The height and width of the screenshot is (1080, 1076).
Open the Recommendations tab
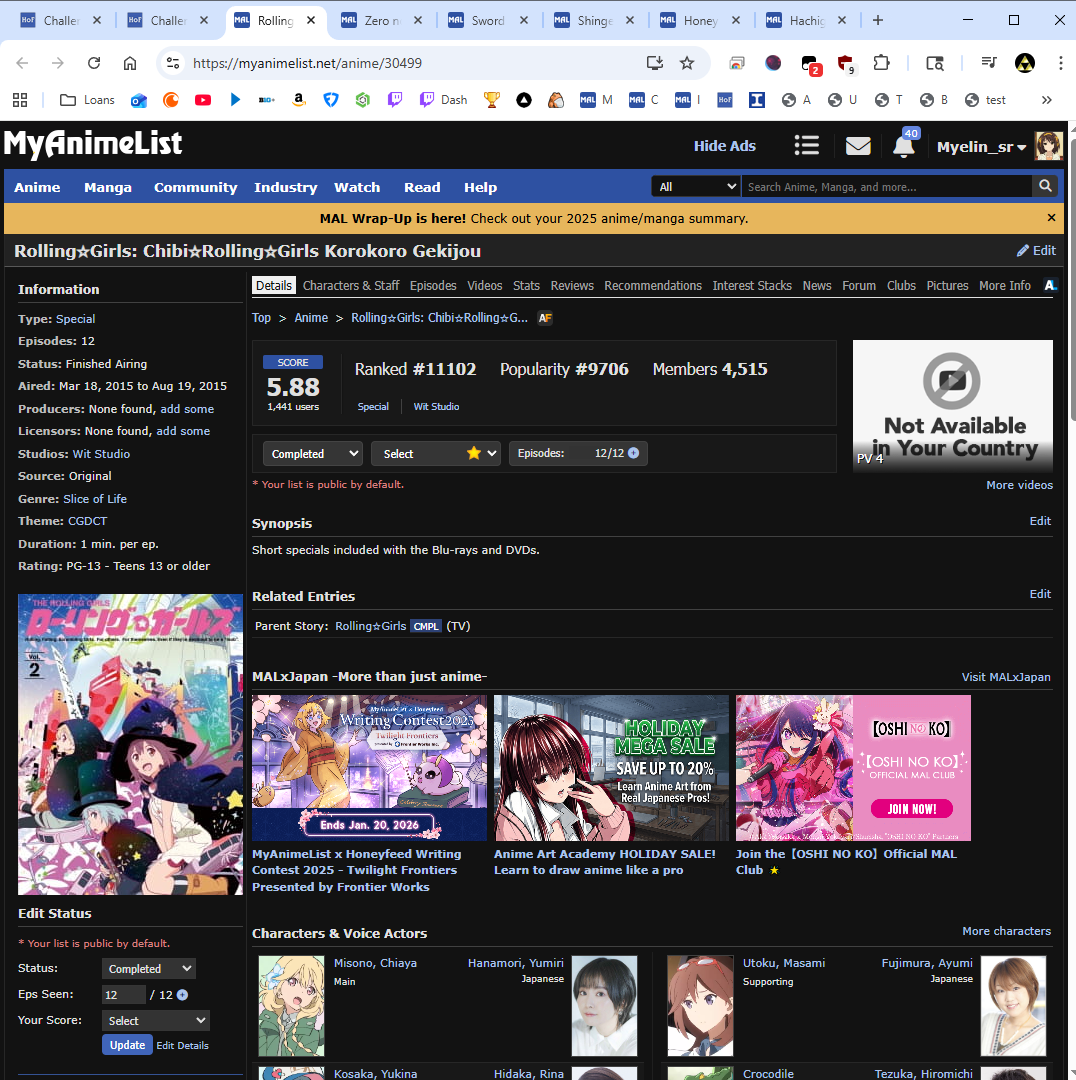tap(653, 285)
